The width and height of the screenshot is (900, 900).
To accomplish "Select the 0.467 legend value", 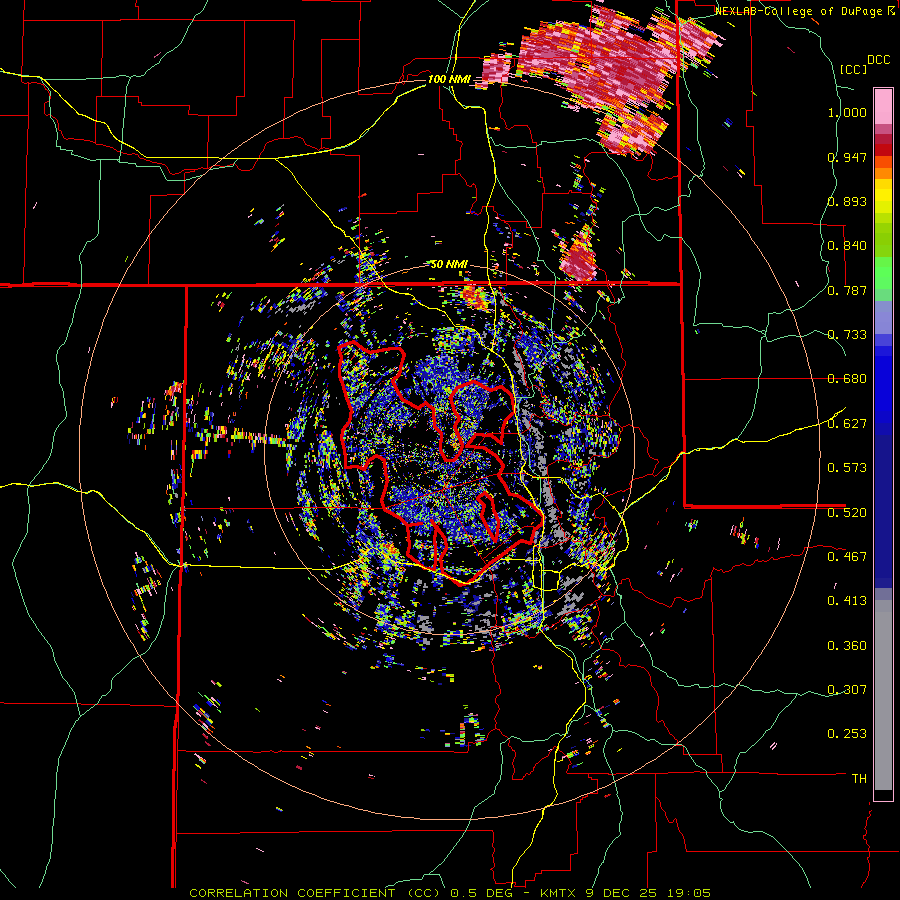I will [847, 556].
